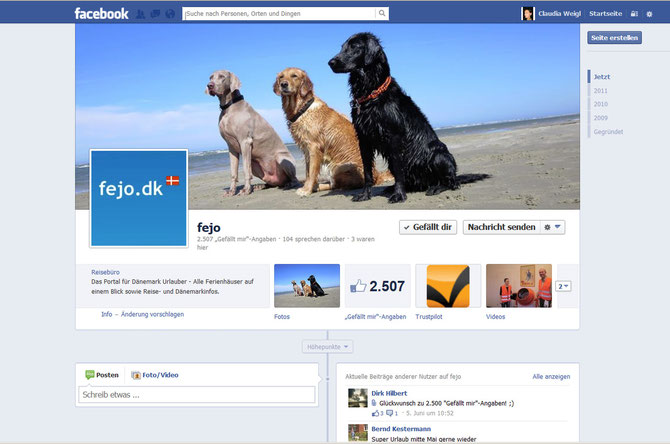Click the fejo page title
The image size is (670, 444).
coord(209,228)
